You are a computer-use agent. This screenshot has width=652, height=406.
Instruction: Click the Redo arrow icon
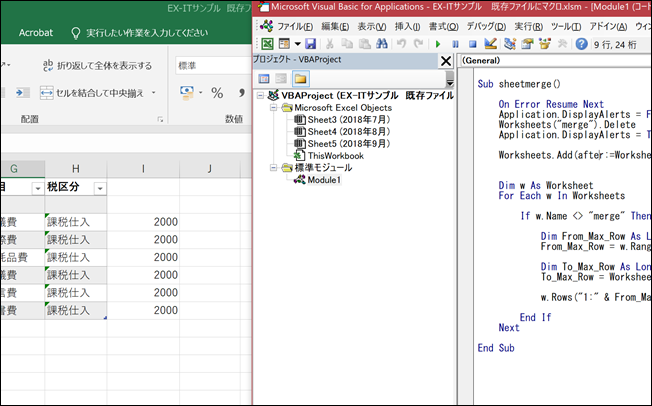419,44
